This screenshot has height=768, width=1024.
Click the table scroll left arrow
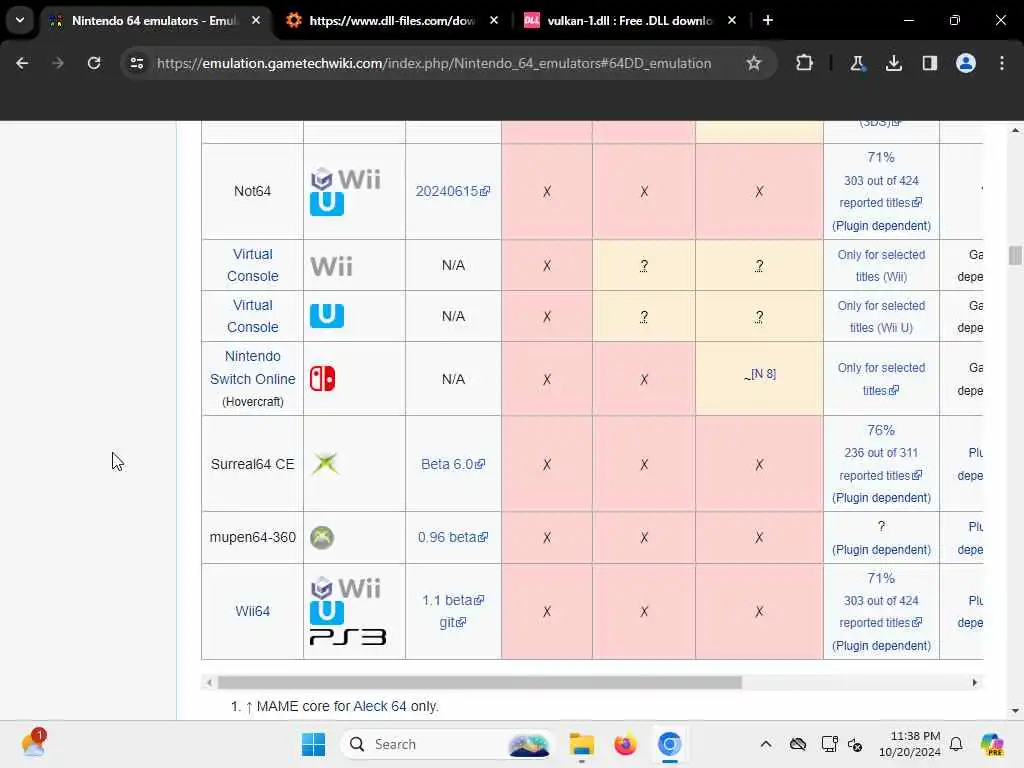(x=209, y=682)
